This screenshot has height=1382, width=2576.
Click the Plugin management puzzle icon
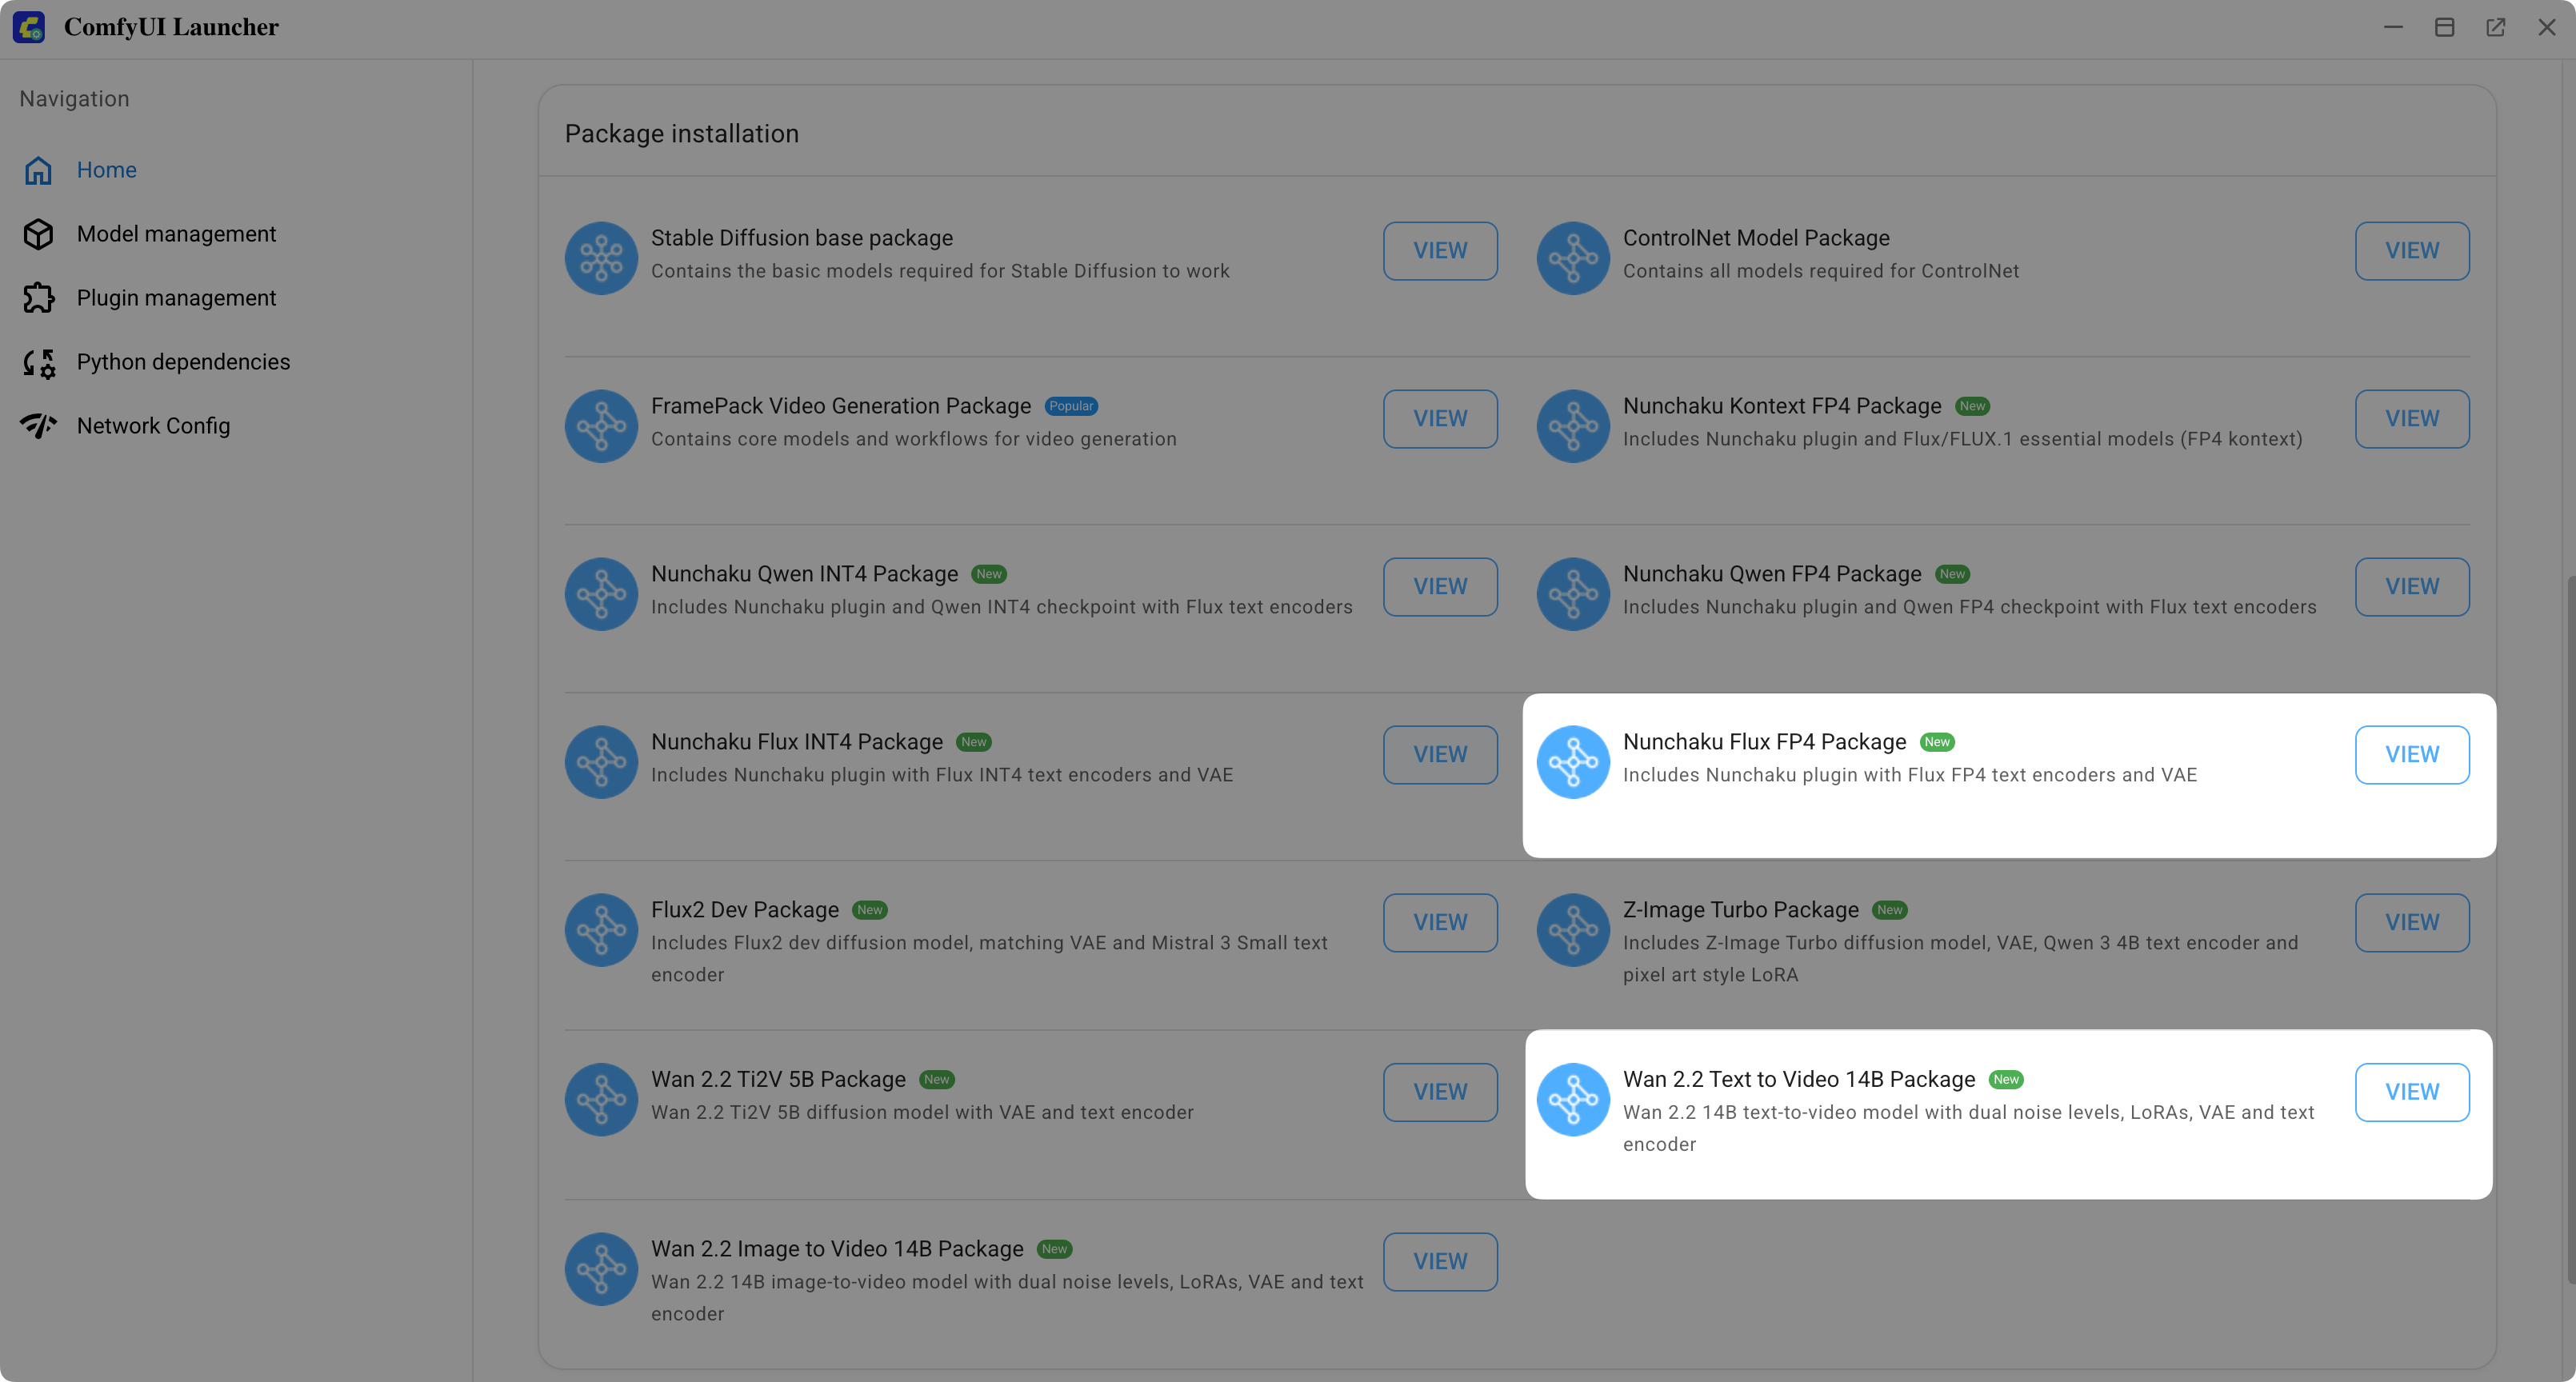(38, 298)
